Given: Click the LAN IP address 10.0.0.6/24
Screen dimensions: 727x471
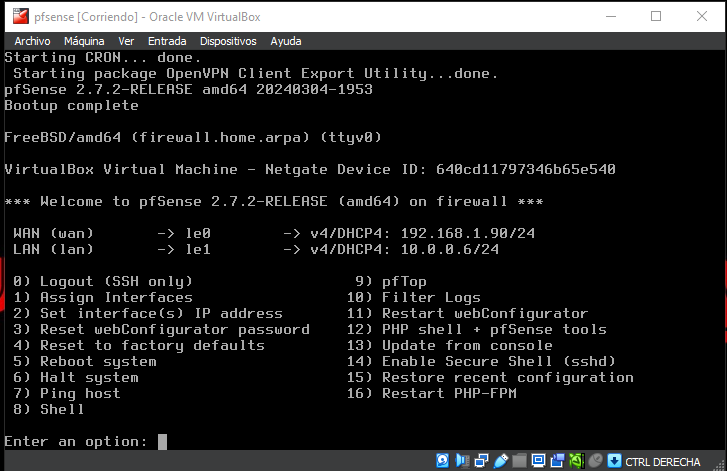Looking at the screenshot, I should click(x=450, y=249).
